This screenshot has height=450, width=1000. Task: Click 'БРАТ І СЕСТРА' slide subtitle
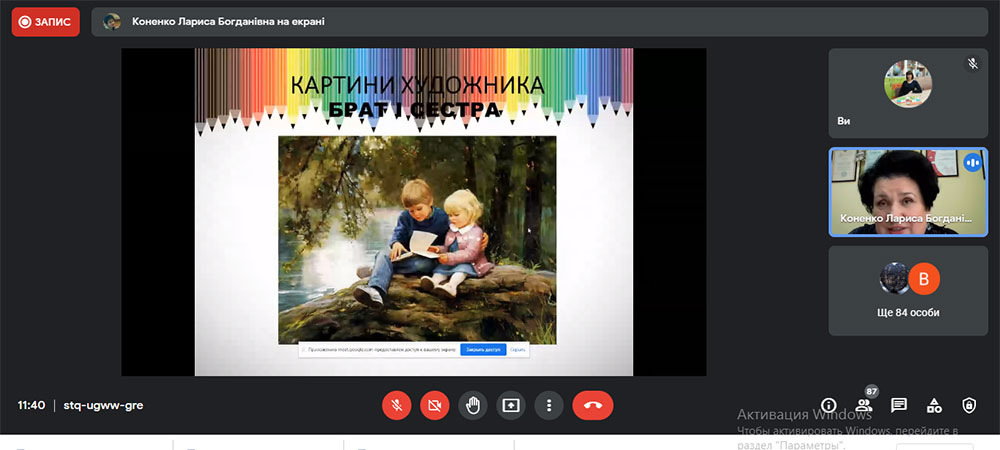coord(414,110)
